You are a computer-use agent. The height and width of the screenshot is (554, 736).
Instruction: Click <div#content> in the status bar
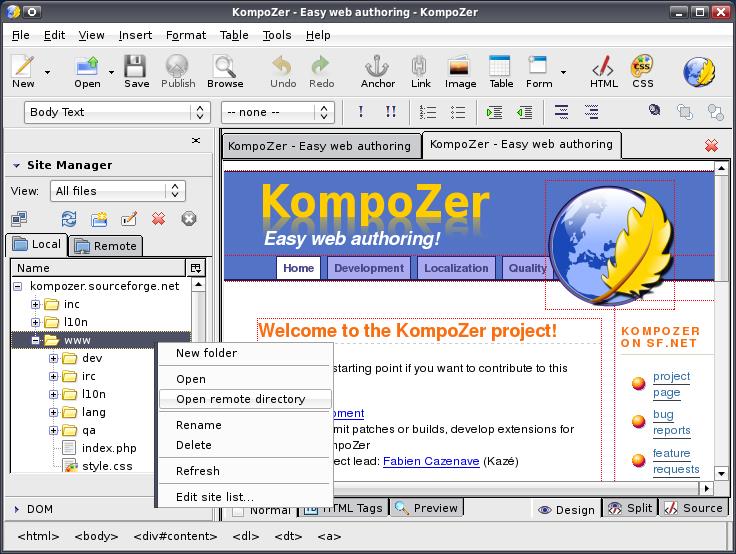point(175,536)
